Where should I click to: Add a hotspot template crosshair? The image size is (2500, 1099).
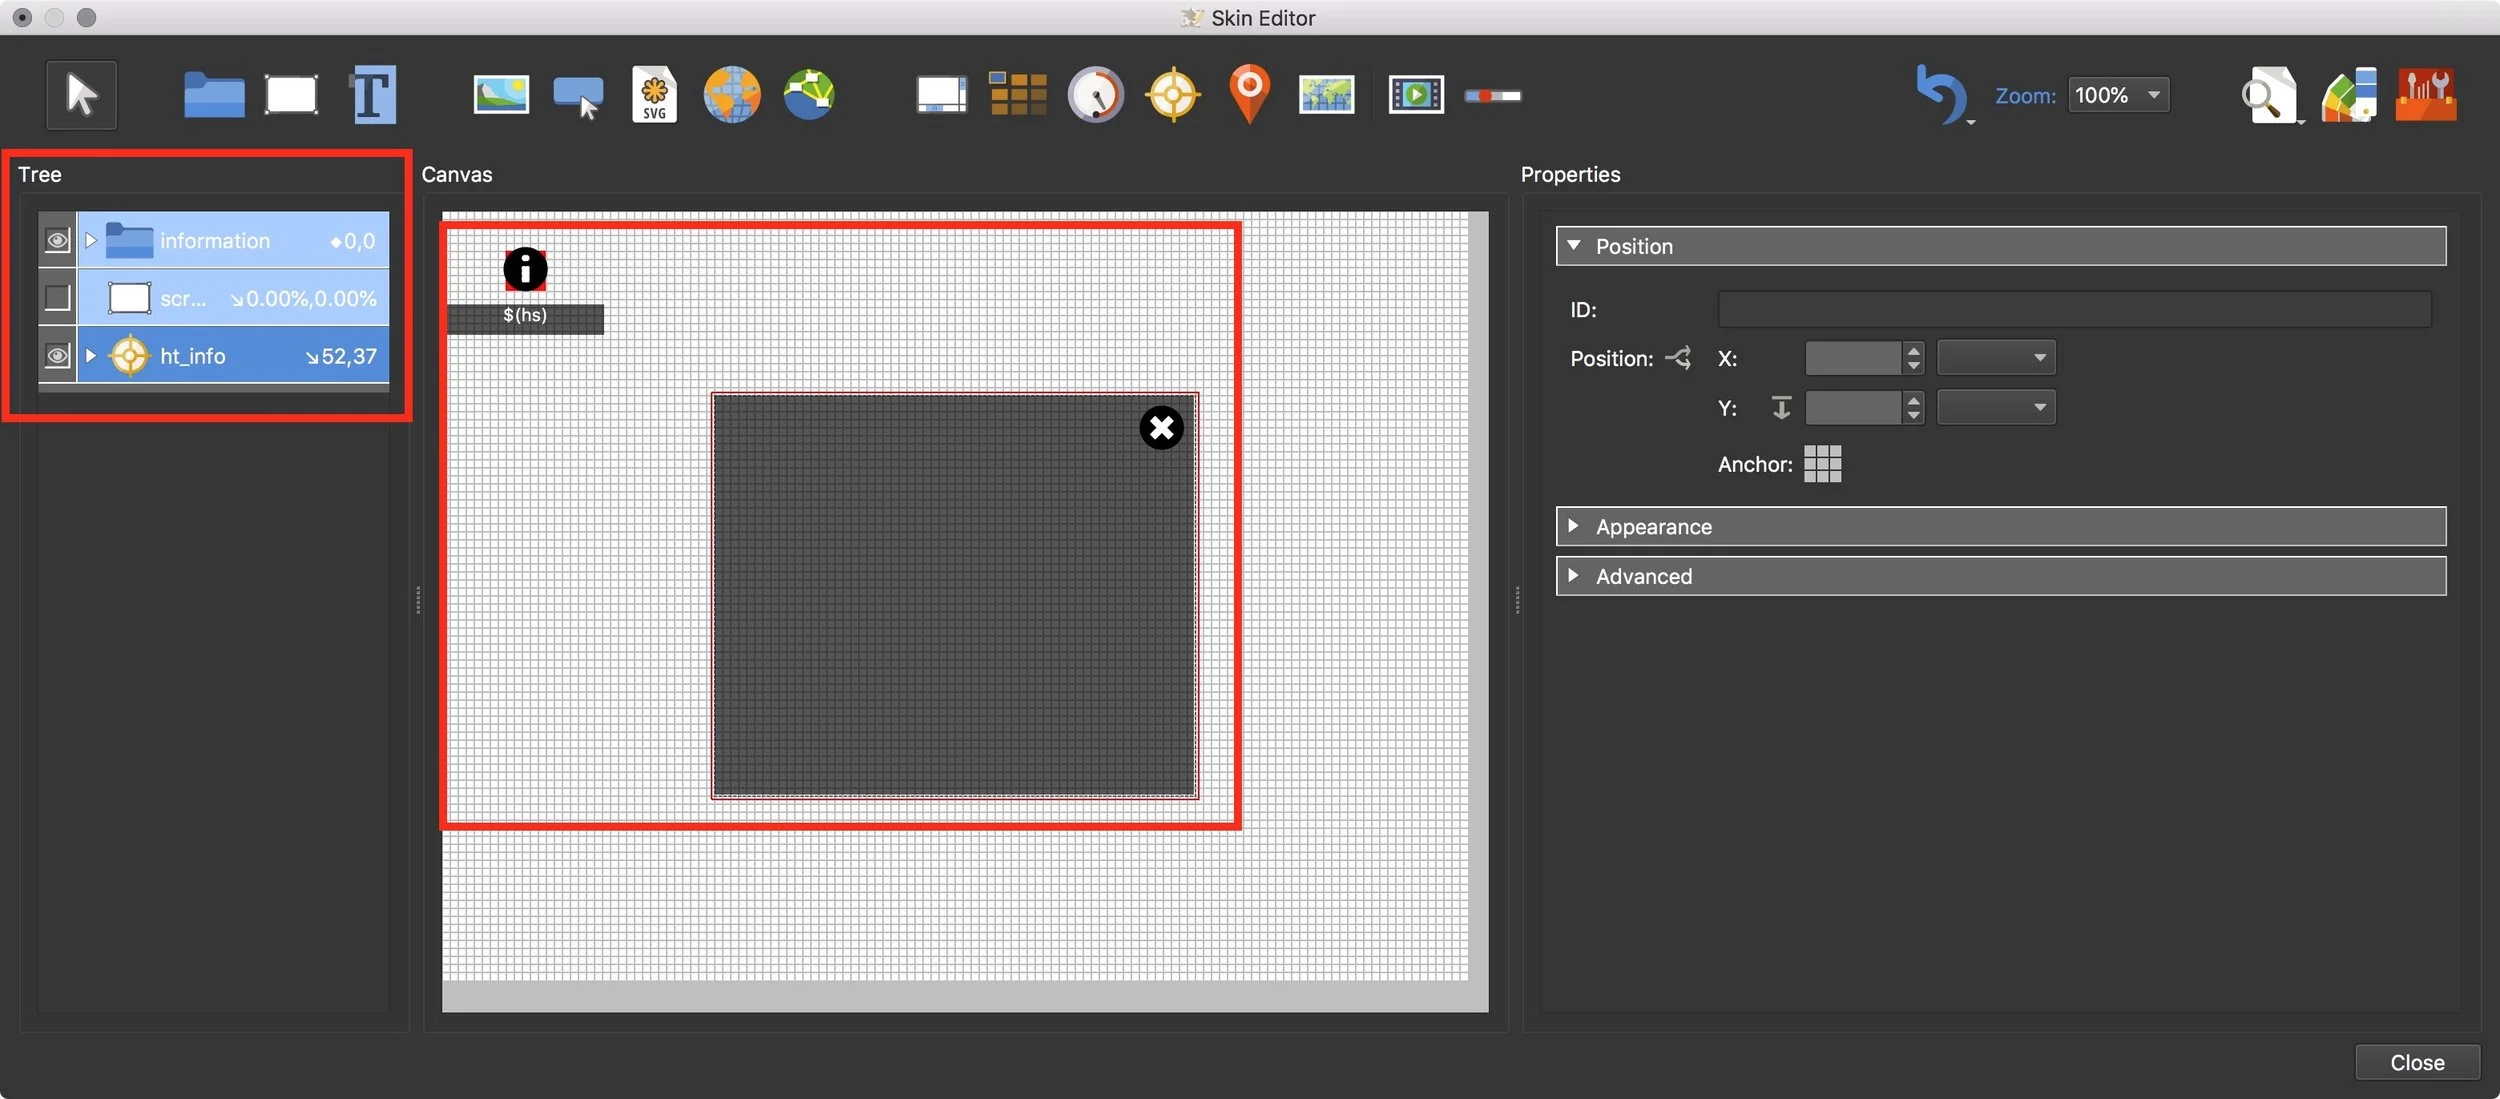pos(1173,96)
